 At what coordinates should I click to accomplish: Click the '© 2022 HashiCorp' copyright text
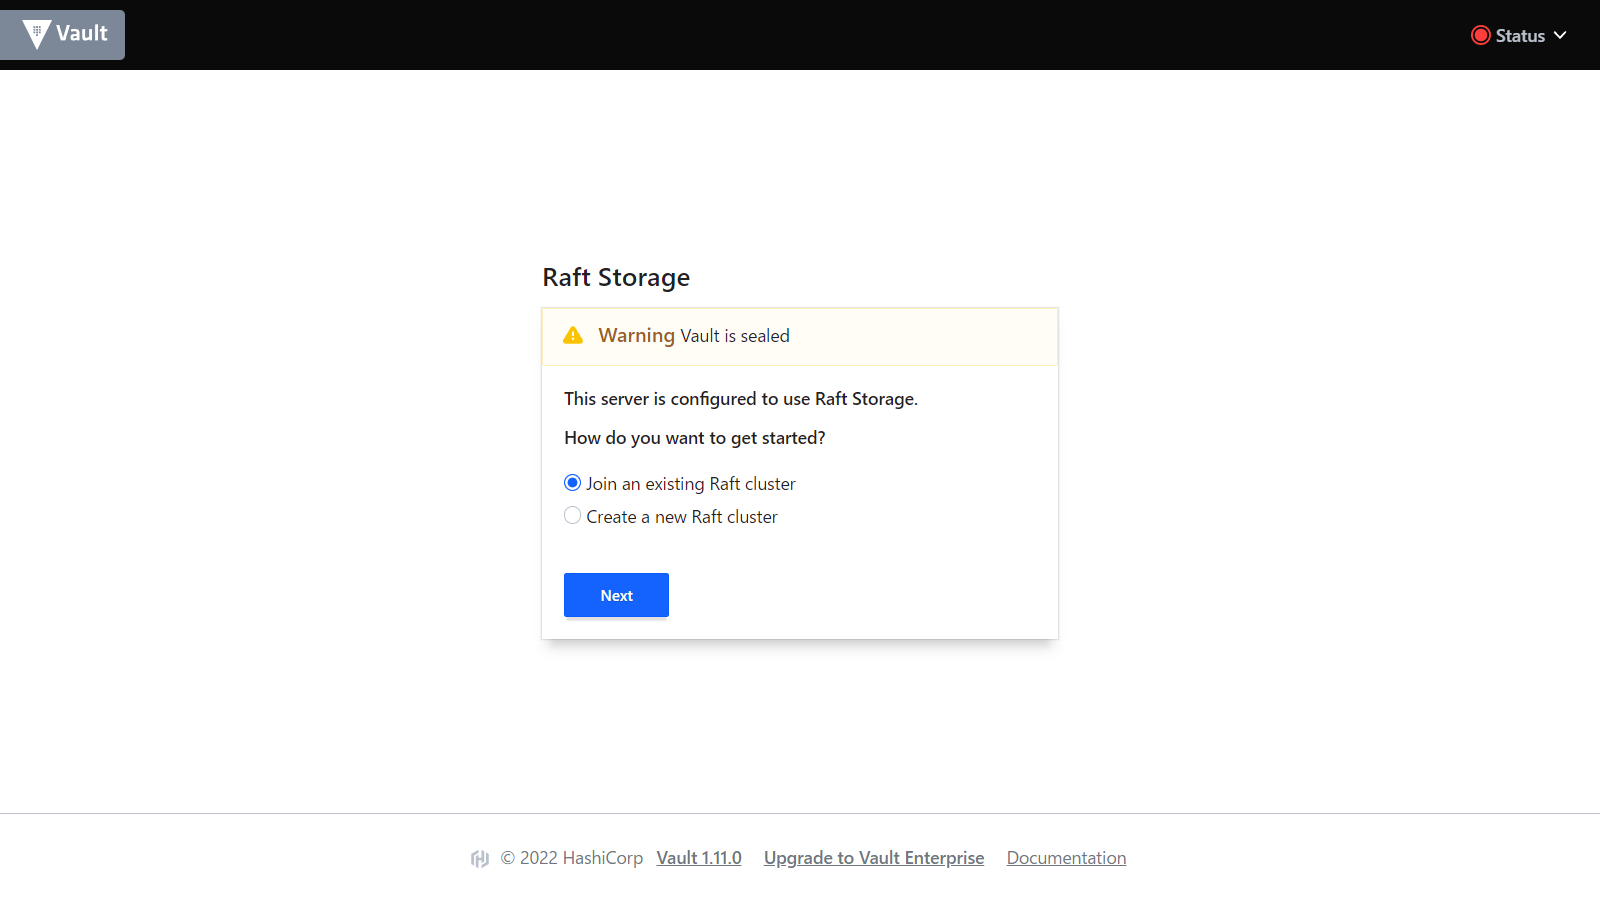point(571,858)
